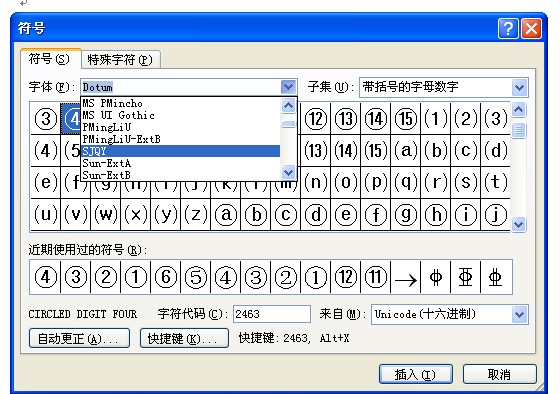Viewport: 560px width, 394px height.
Task: Choose the circled letter f symbol
Action: [x=376, y=214]
